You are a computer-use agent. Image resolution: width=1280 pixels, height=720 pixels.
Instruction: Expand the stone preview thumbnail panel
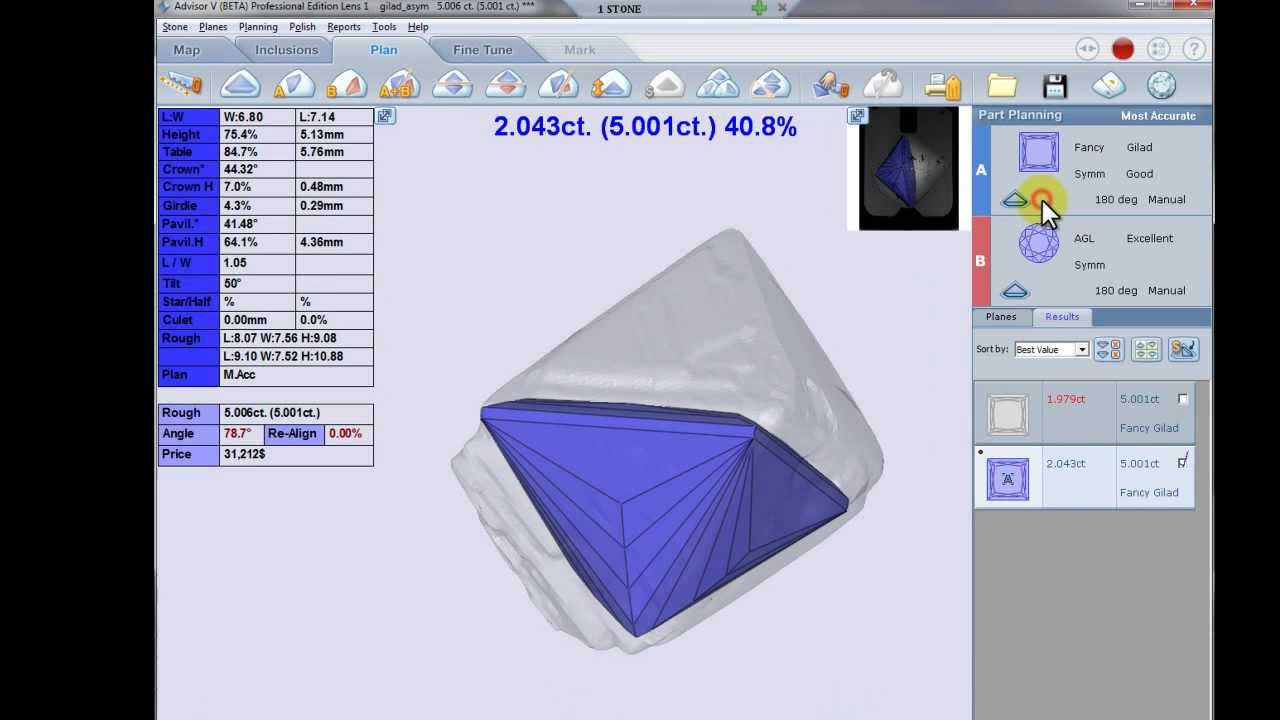tap(857, 116)
